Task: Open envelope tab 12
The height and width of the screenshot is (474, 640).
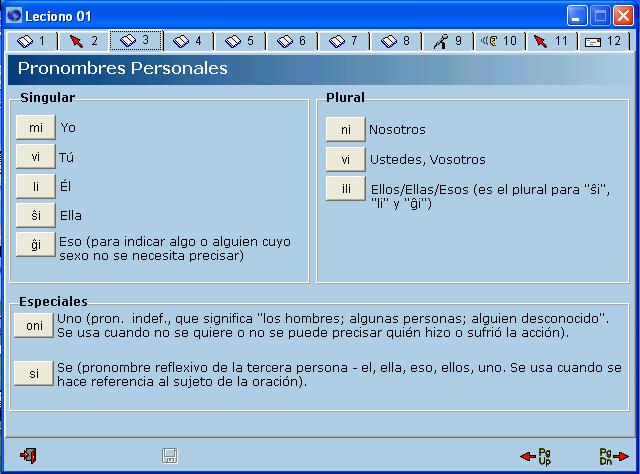Action: (x=603, y=41)
